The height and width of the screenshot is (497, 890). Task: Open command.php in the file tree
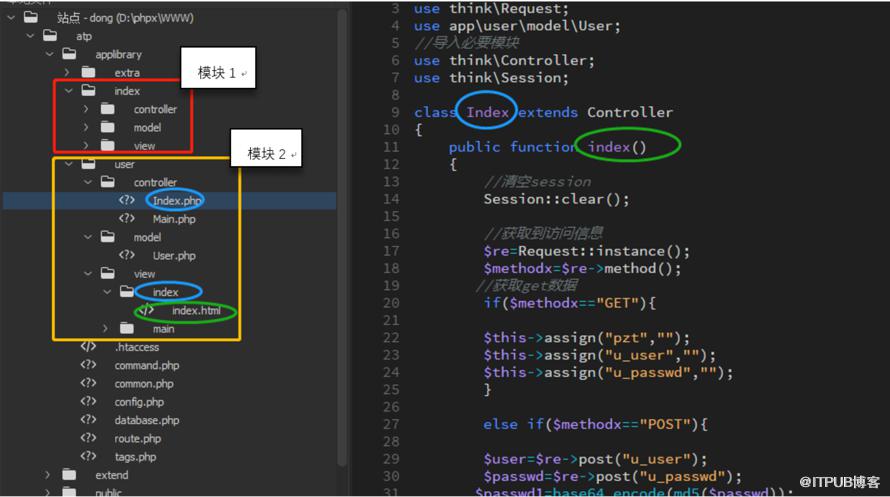point(146,365)
